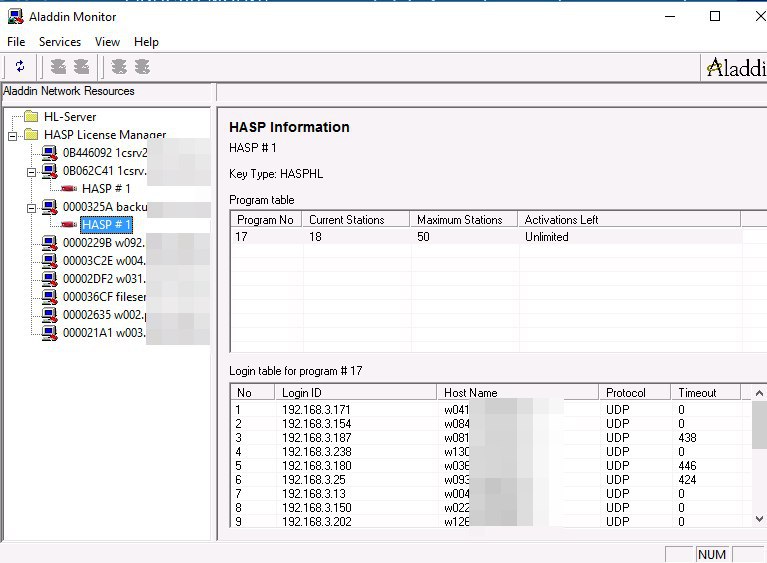Click the Timeout value 424
Image resolution: width=767 pixels, height=563 pixels.
click(687, 480)
